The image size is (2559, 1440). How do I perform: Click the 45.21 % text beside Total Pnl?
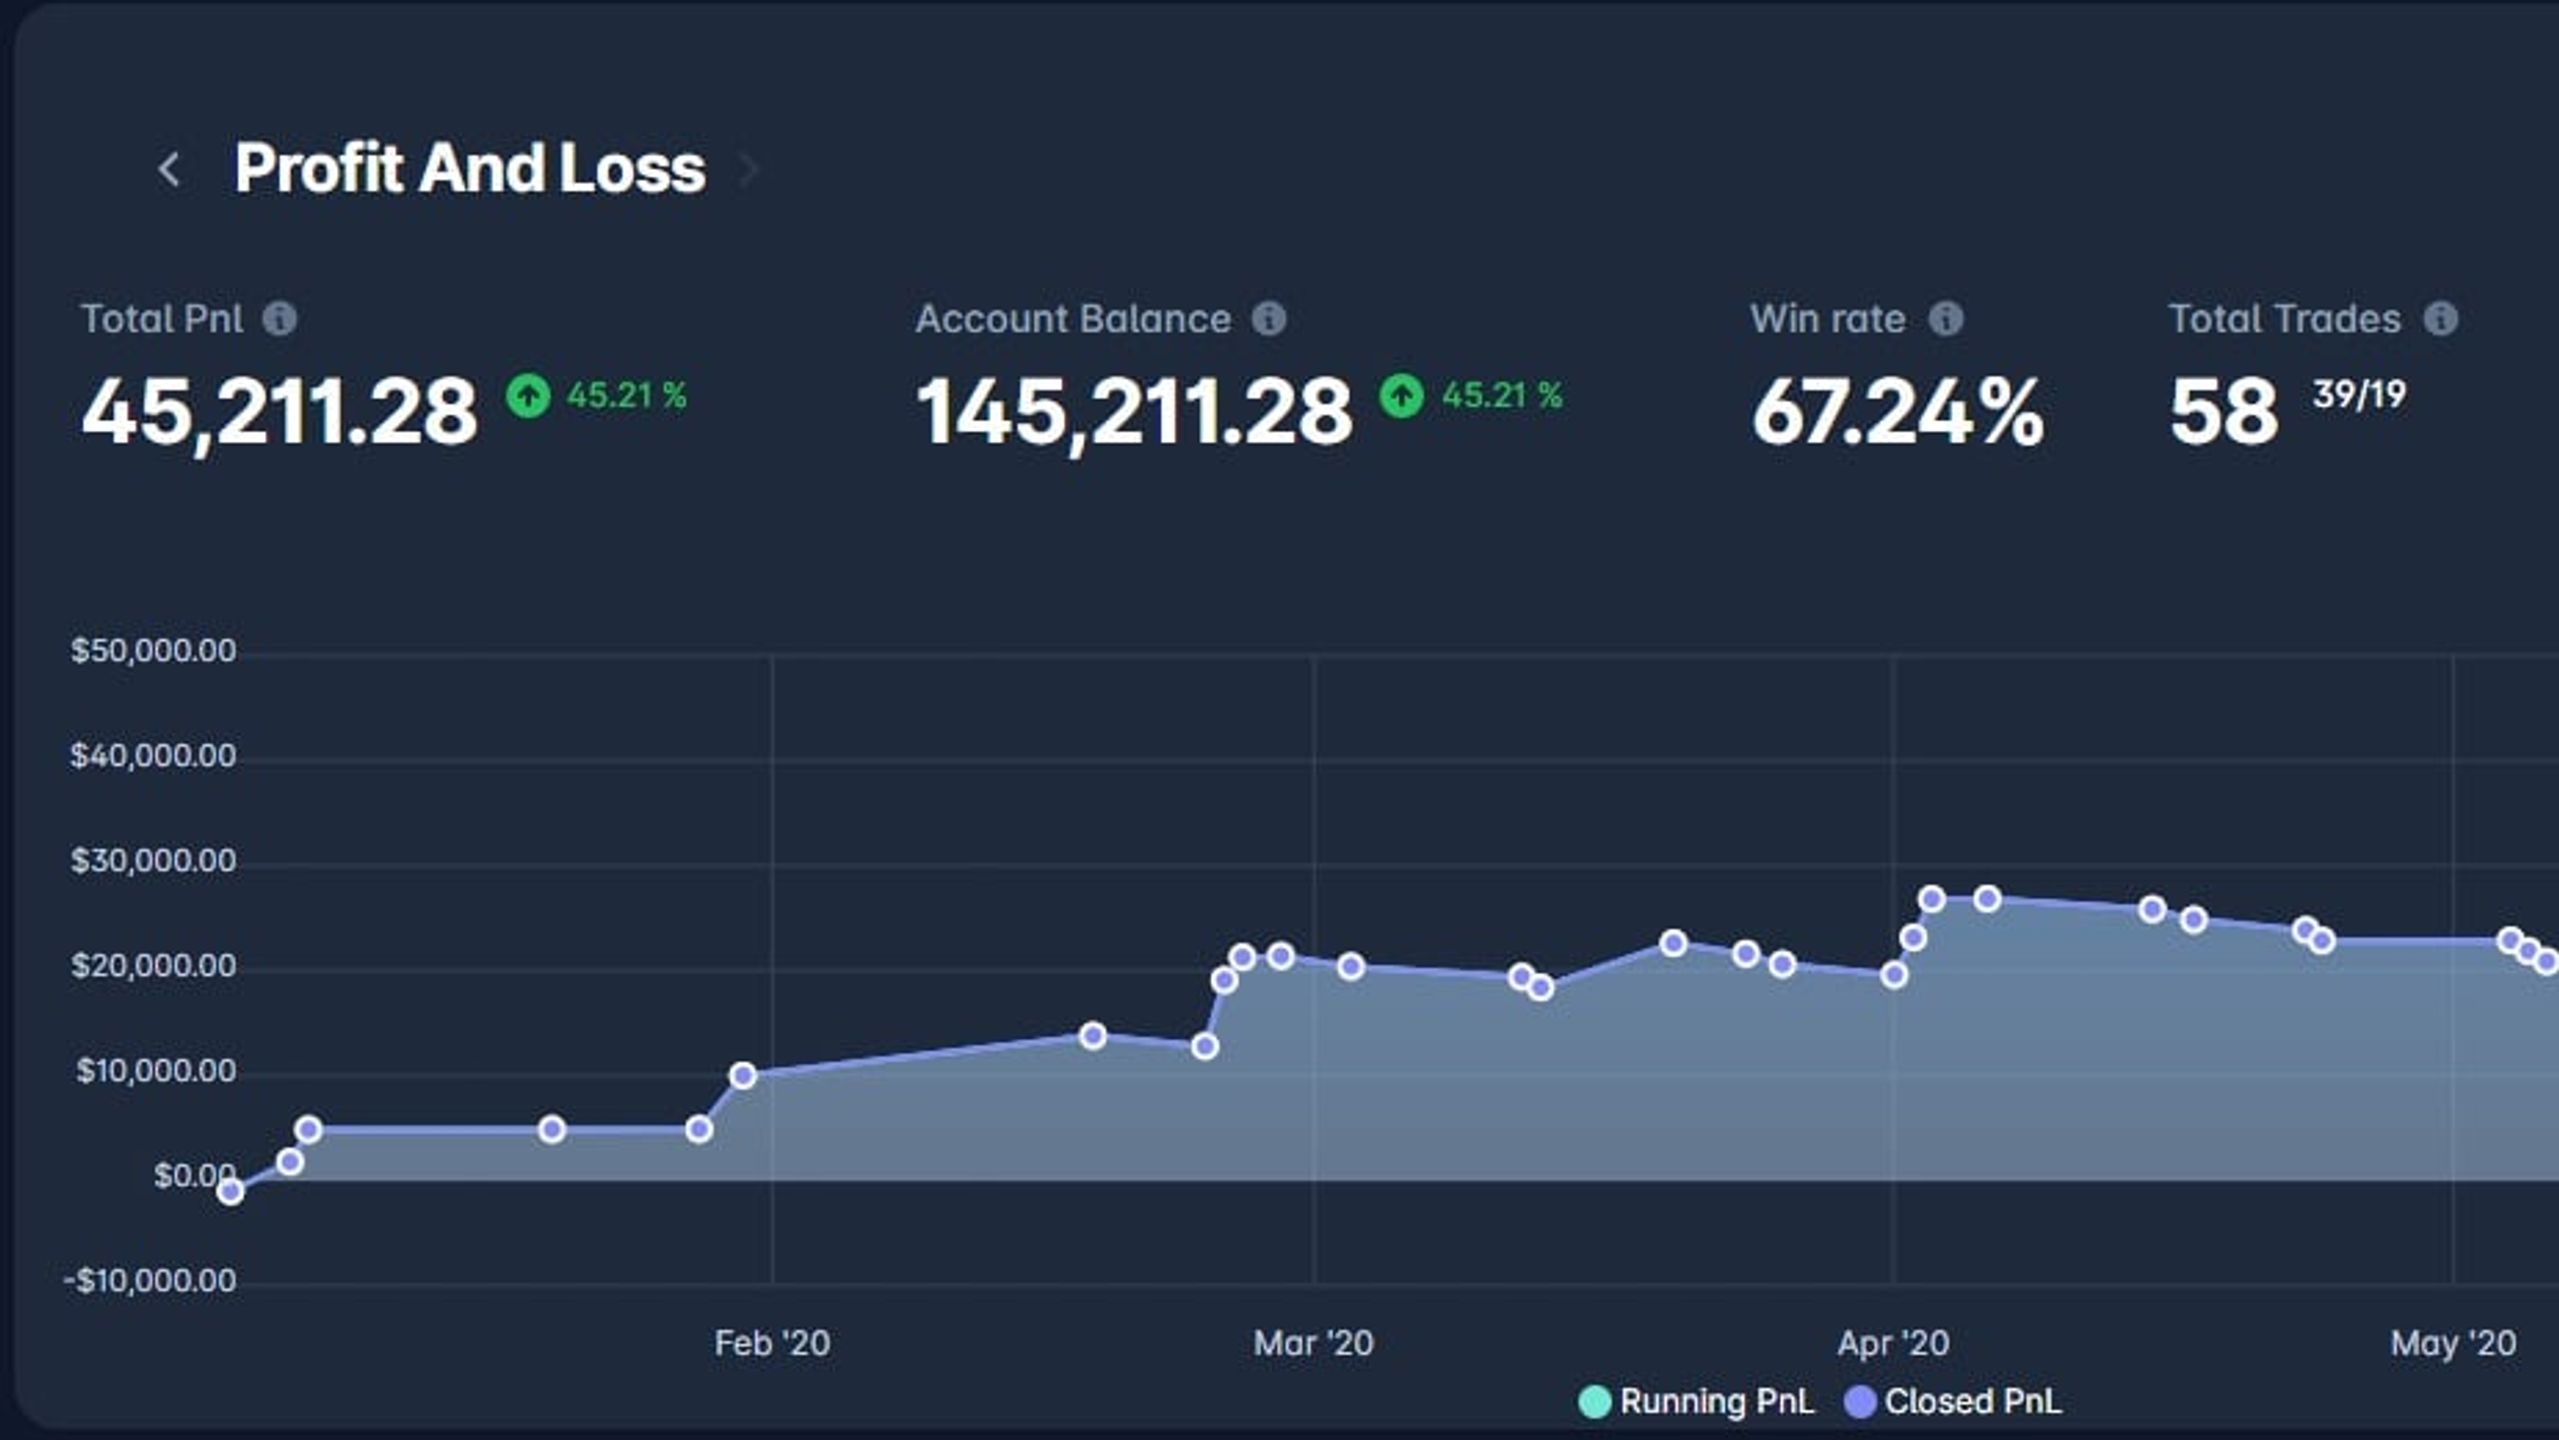(x=627, y=396)
